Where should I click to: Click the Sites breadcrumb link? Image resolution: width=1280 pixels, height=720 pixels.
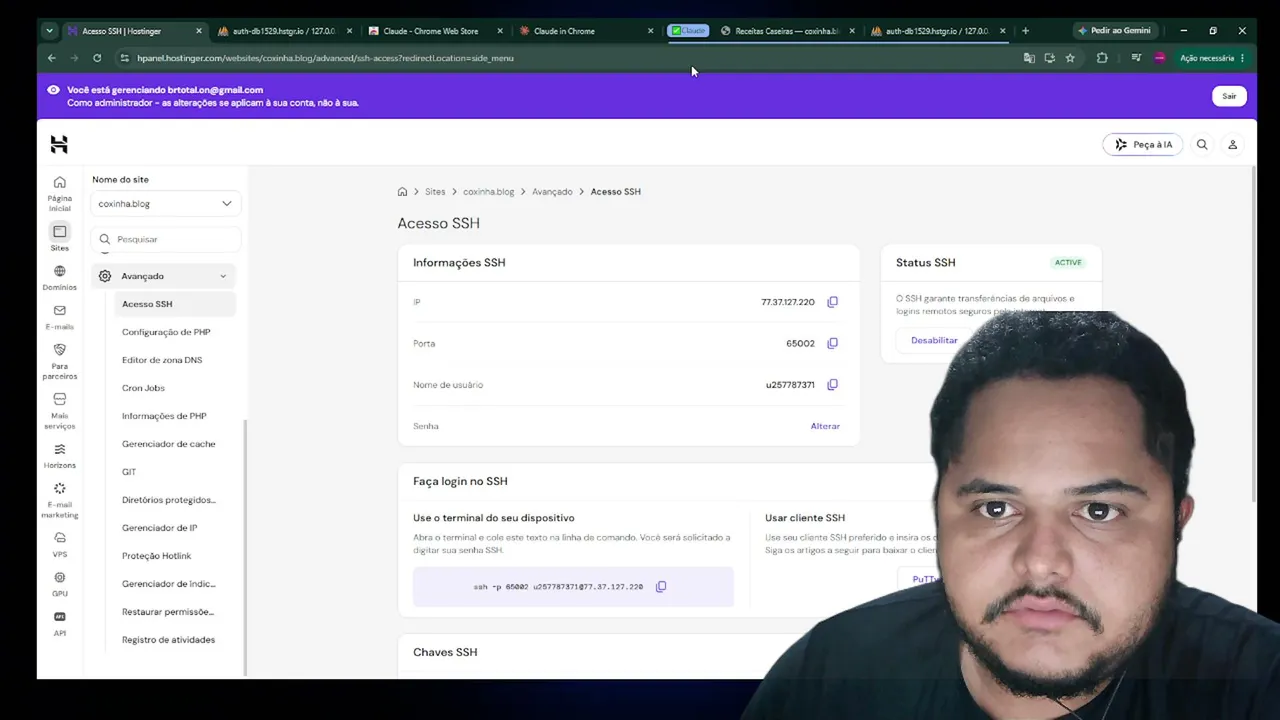coord(435,191)
